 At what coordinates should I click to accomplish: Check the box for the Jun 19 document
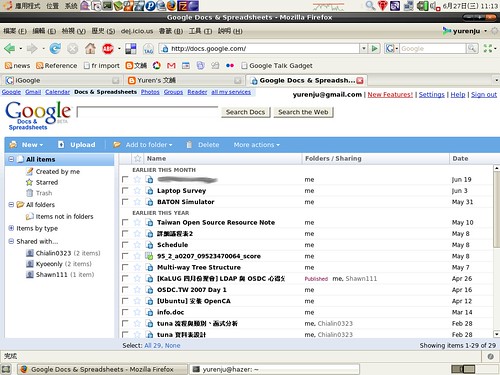[x=125, y=179]
